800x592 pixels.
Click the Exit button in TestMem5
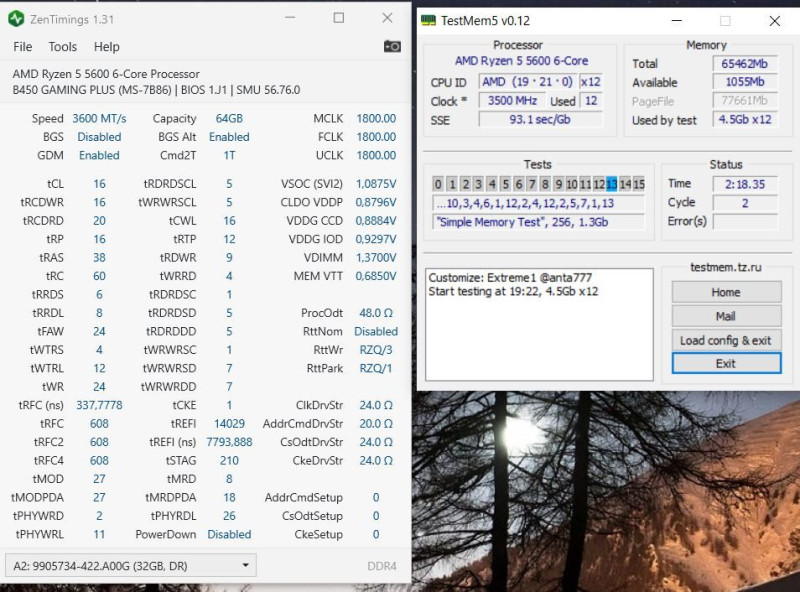[726, 363]
